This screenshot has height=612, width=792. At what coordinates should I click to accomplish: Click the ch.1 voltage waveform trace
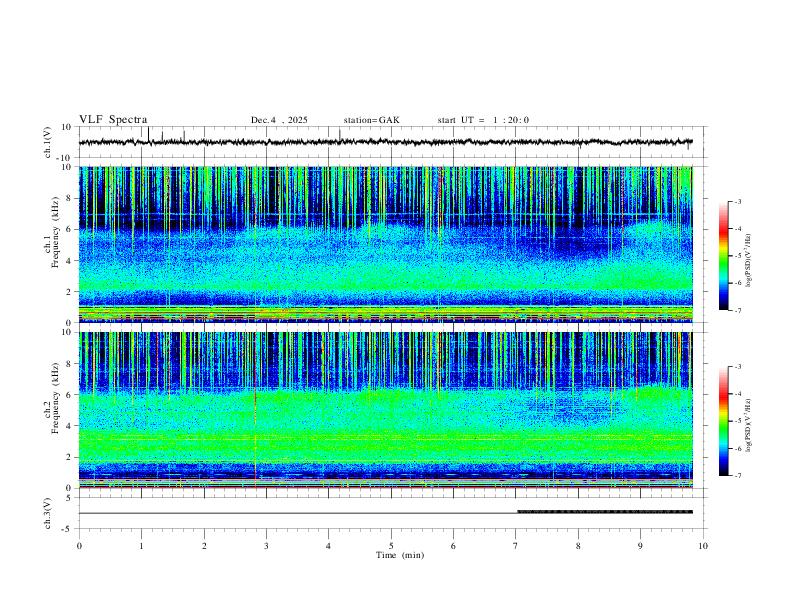pos(385,142)
